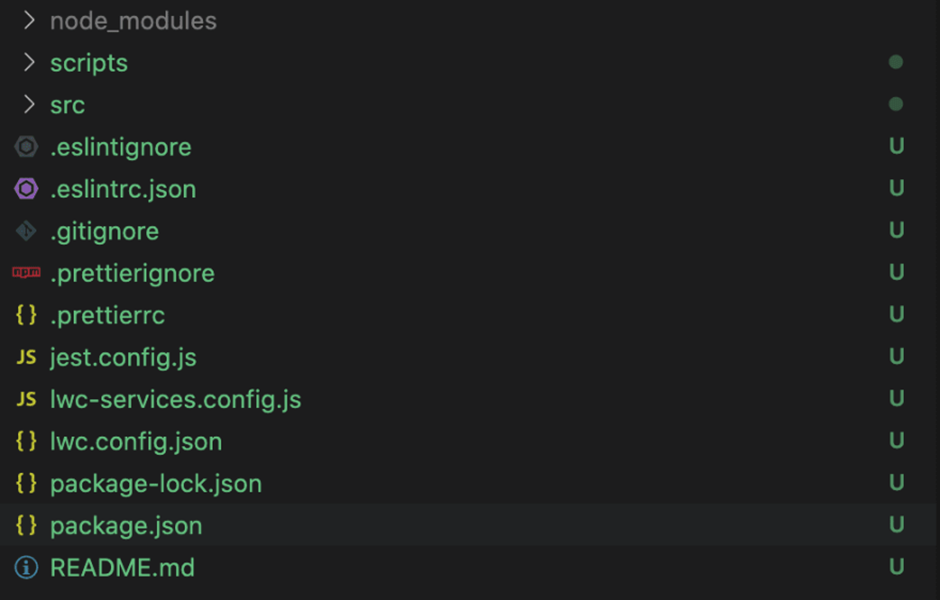
Task: Click the purple ESLint icon for .eslintrc.json
Action: click(x=26, y=189)
